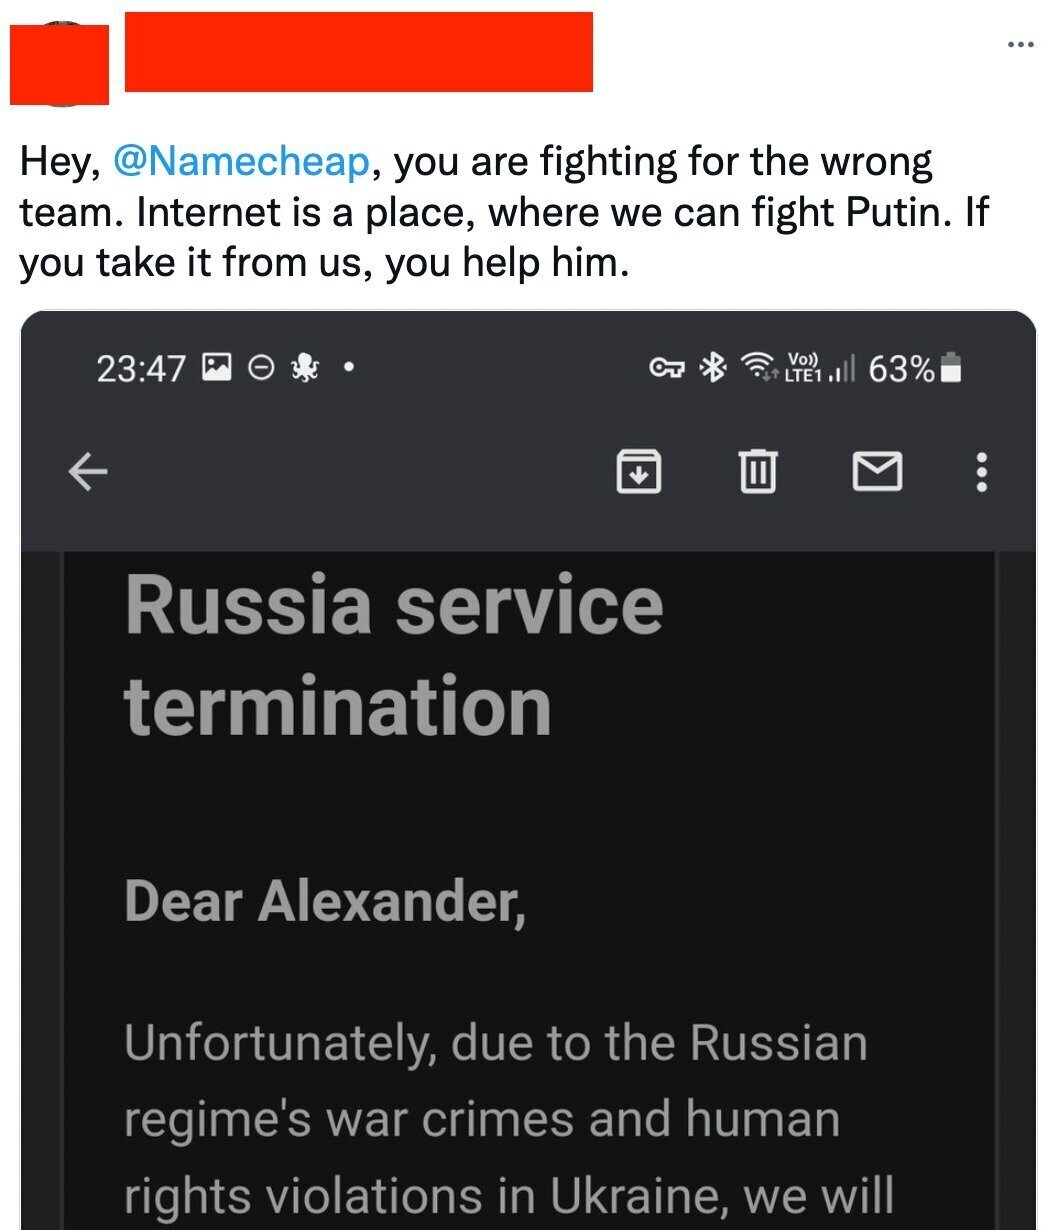The height and width of the screenshot is (1230, 1058).
Task: Tap the picture notification icon in status bar
Action: [x=217, y=369]
